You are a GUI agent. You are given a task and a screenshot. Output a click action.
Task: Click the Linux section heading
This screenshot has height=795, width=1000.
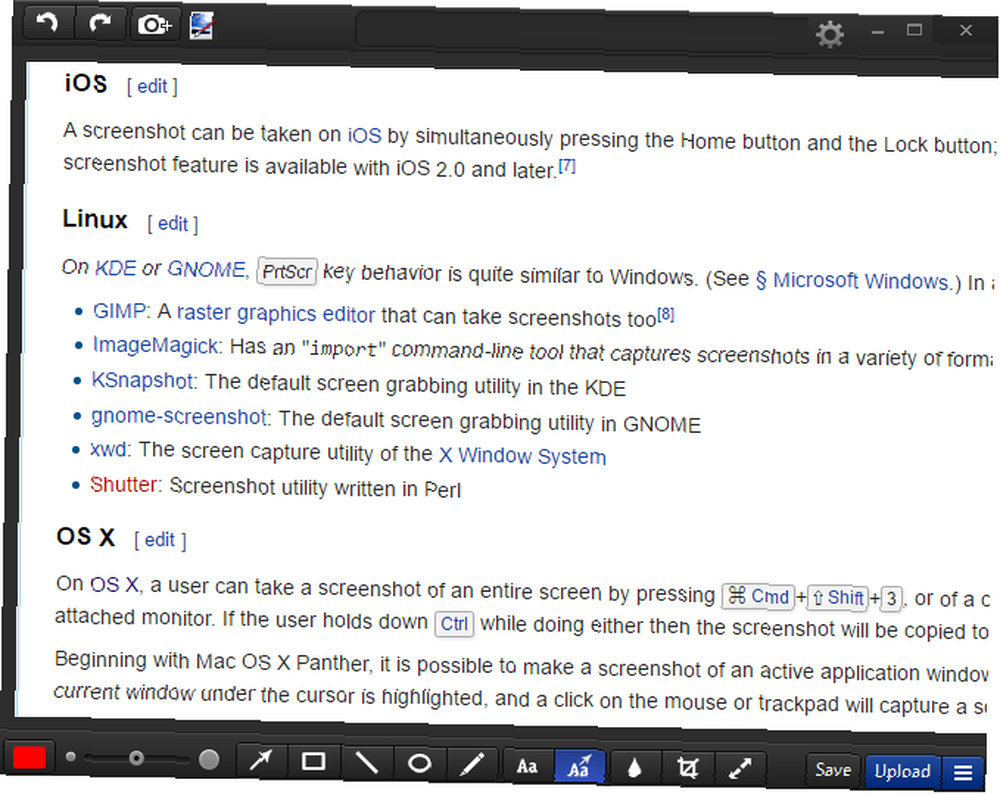pos(95,219)
